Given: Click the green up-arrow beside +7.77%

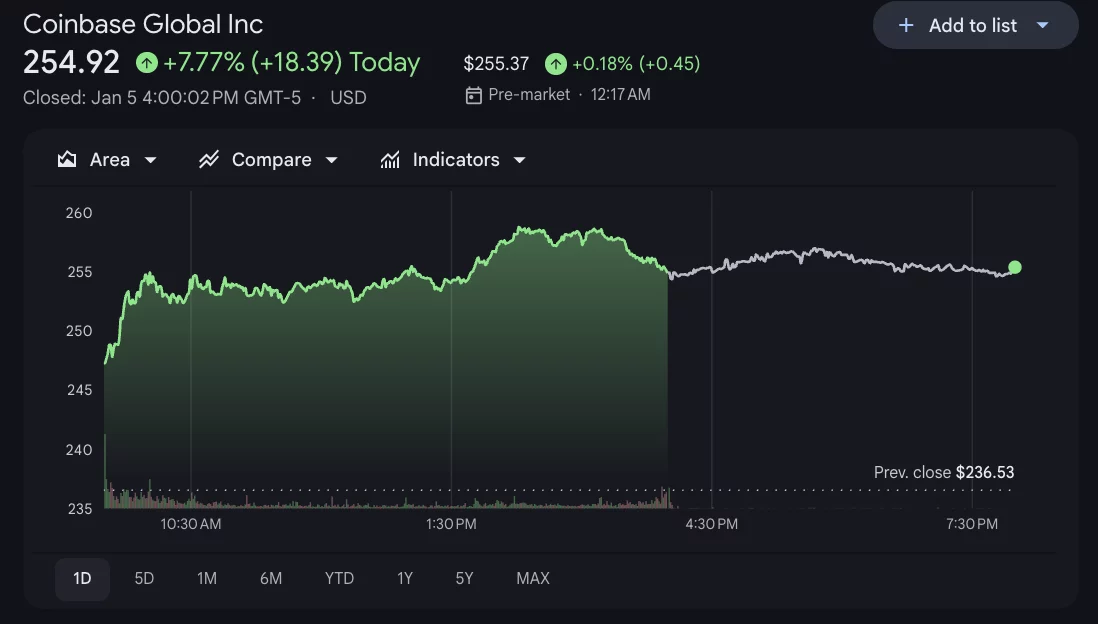Looking at the screenshot, I should click(x=147, y=63).
